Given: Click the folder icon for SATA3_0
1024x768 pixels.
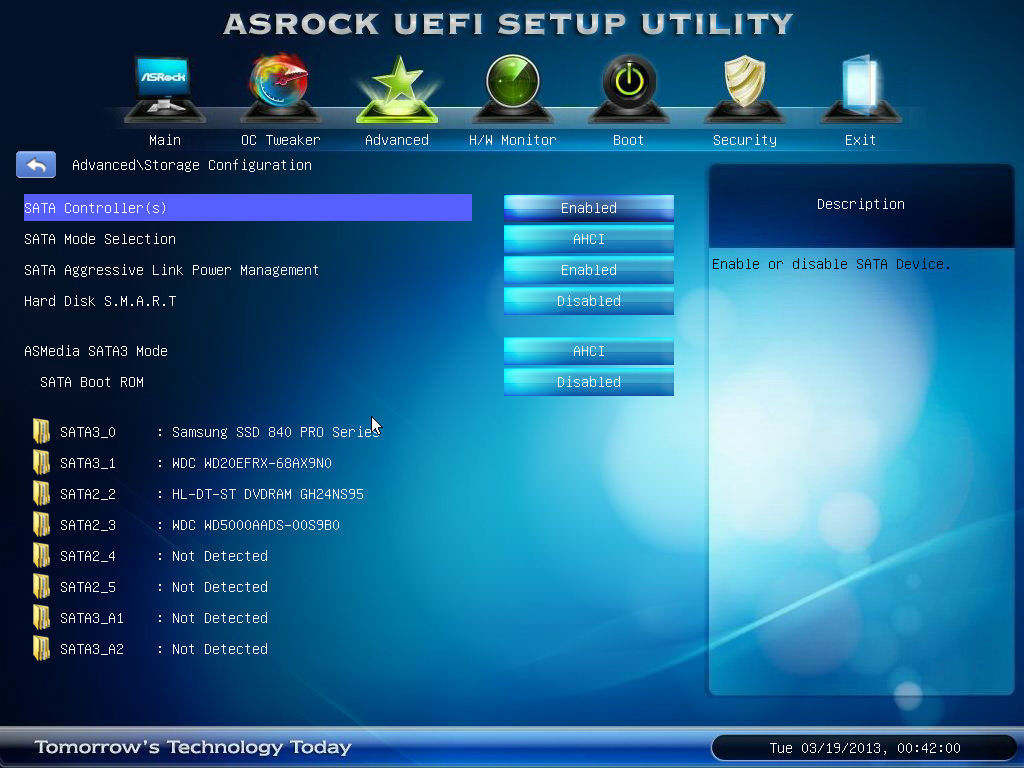Looking at the screenshot, I should (41, 432).
